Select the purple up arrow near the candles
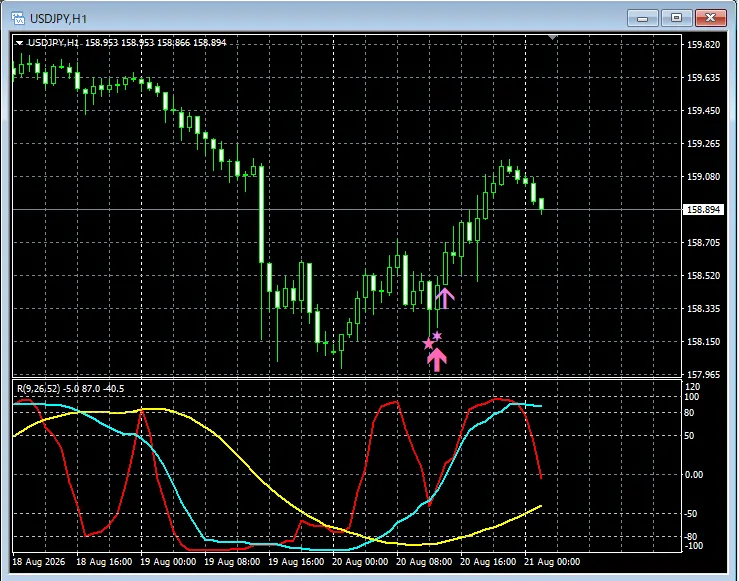Viewport: 739px width, 581px height. [x=445, y=298]
